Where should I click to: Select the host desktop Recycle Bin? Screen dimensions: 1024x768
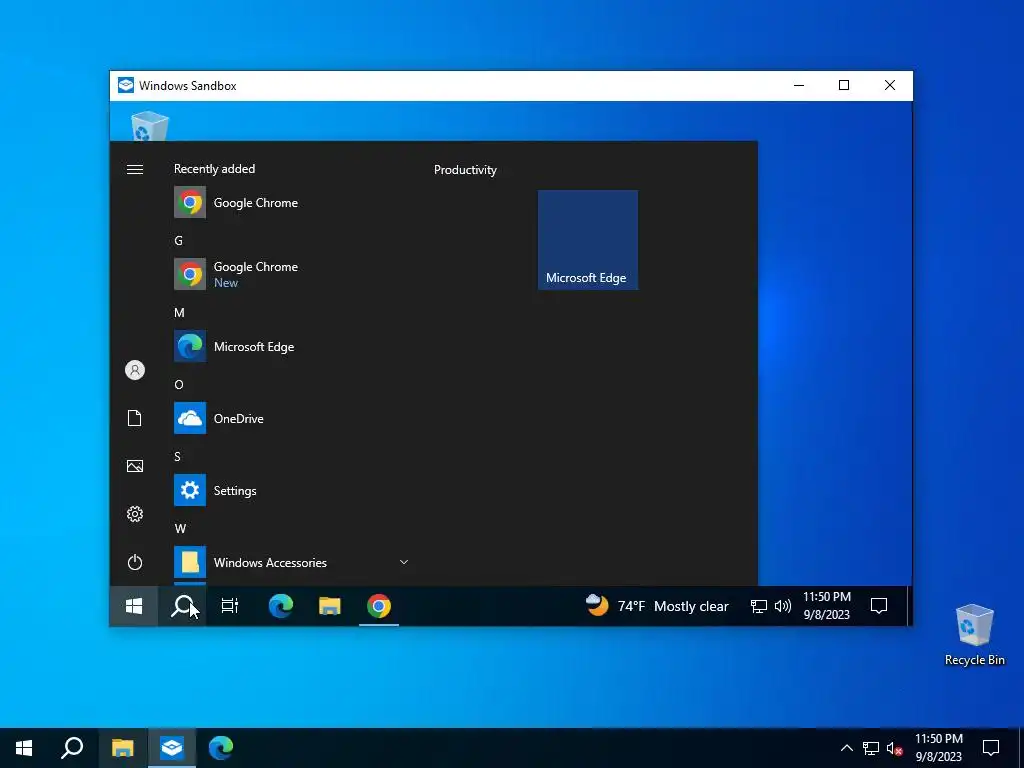point(974,635)
